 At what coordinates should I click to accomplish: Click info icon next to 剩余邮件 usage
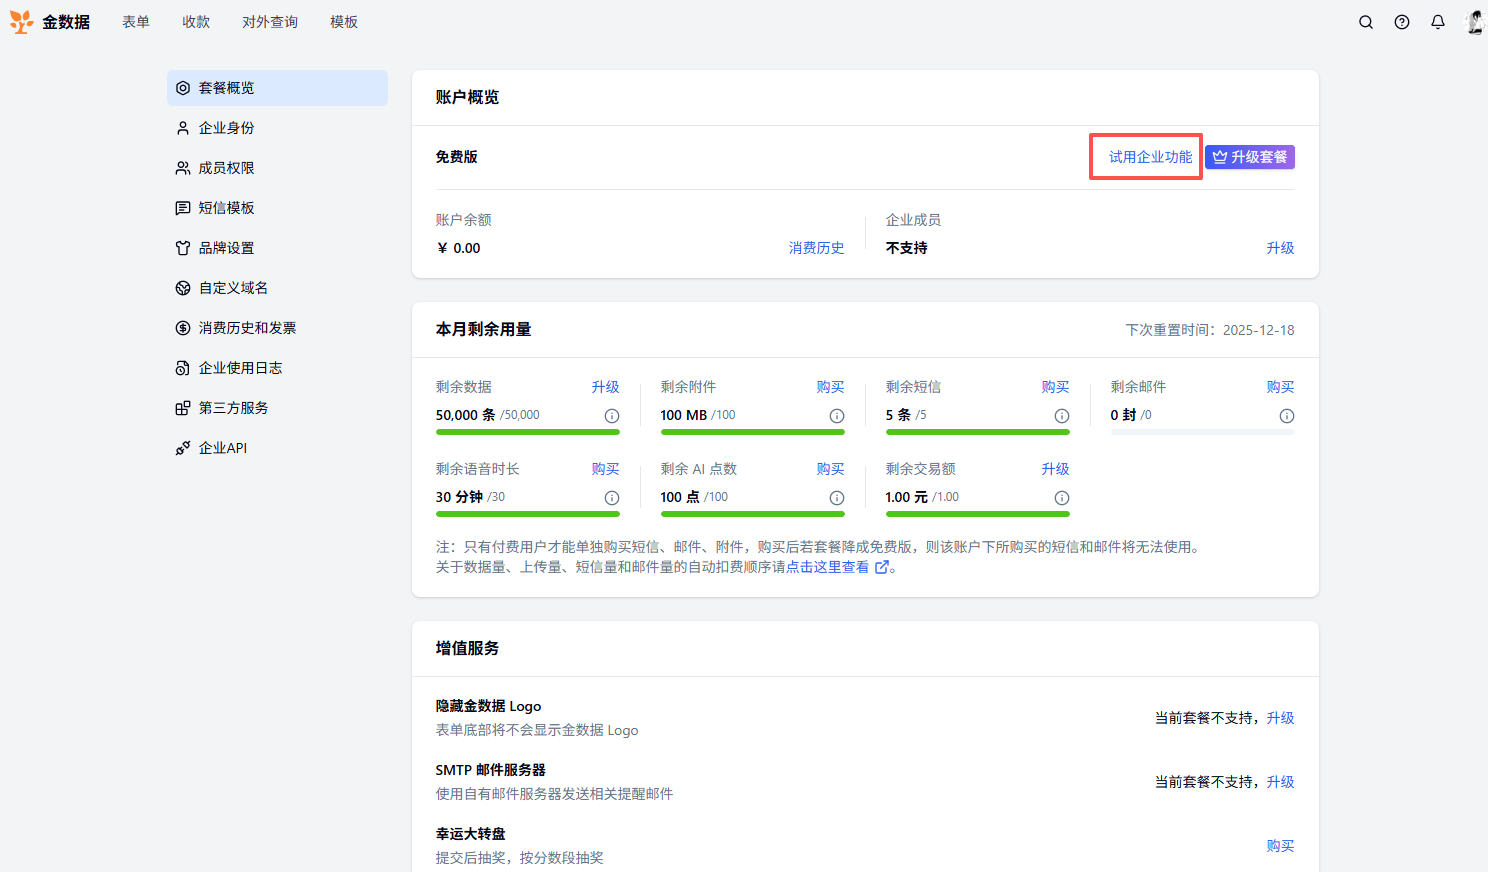(x=1287, y=416)
